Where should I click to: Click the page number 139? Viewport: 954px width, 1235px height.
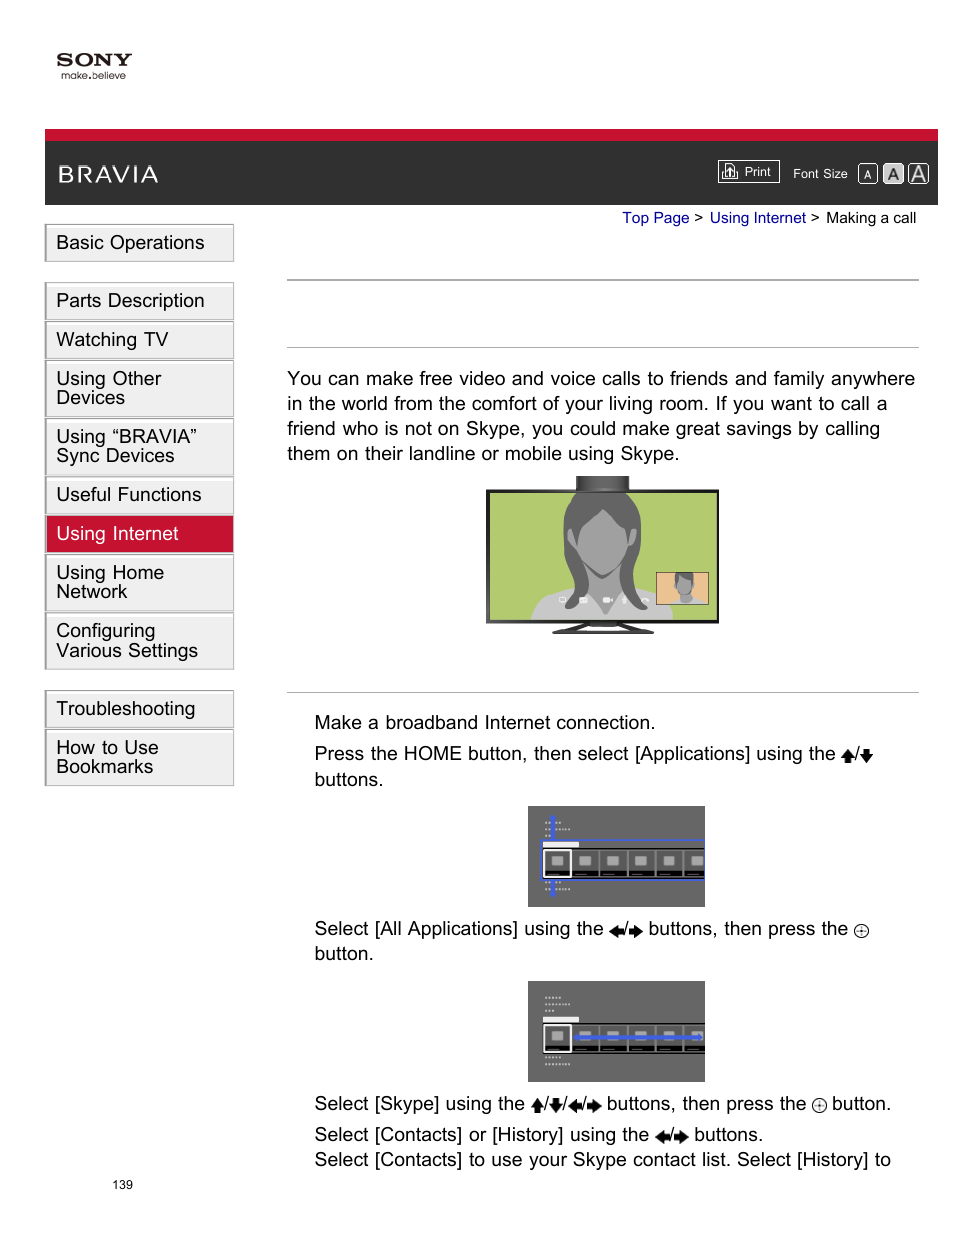click(x=123, y=1185)
